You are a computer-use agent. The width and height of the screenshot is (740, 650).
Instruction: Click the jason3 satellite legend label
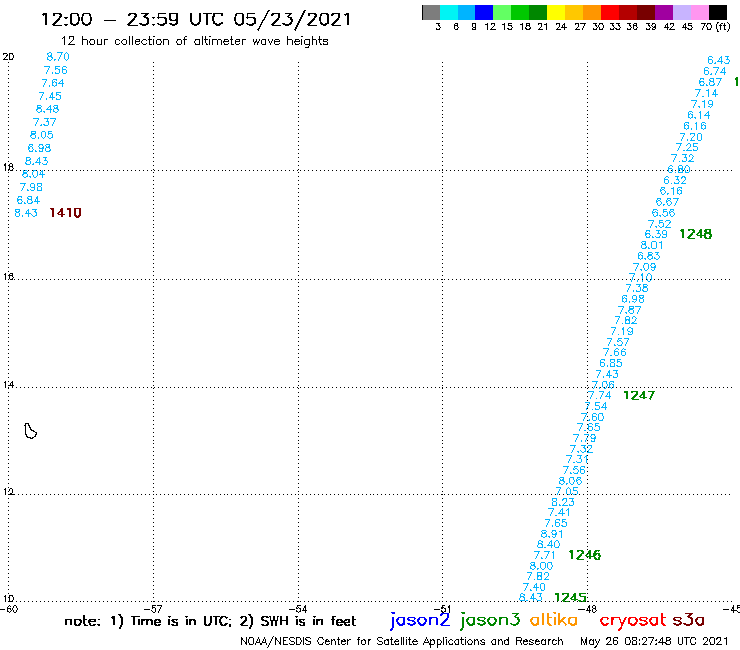point(490,620)
